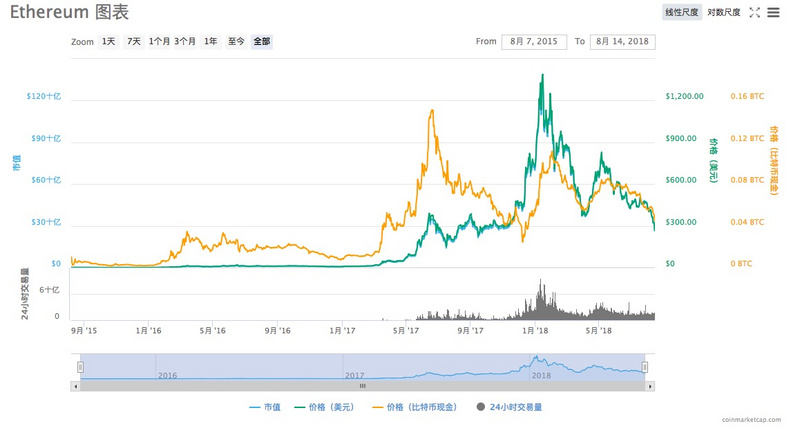The width and height of the screenshot is (800, 435).
Task: Switch to linear scale 线性尺度
Action: (x=682, y=12)
